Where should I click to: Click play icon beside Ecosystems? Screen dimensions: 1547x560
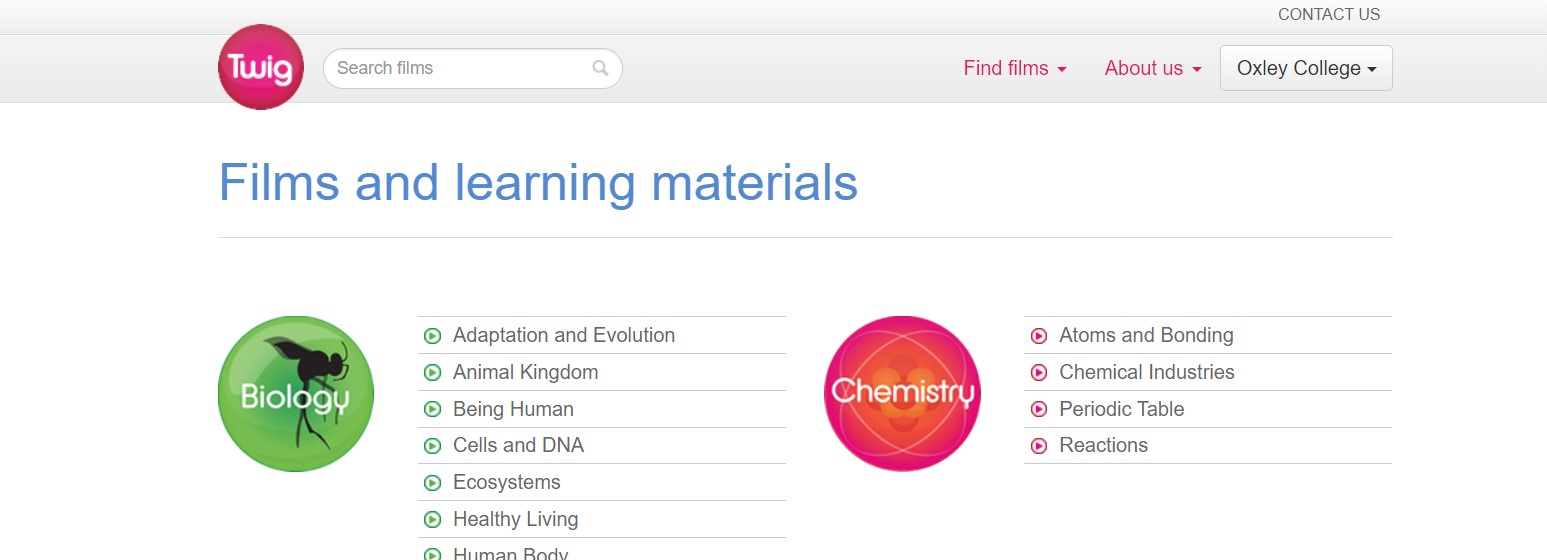(x=433, y=483)
